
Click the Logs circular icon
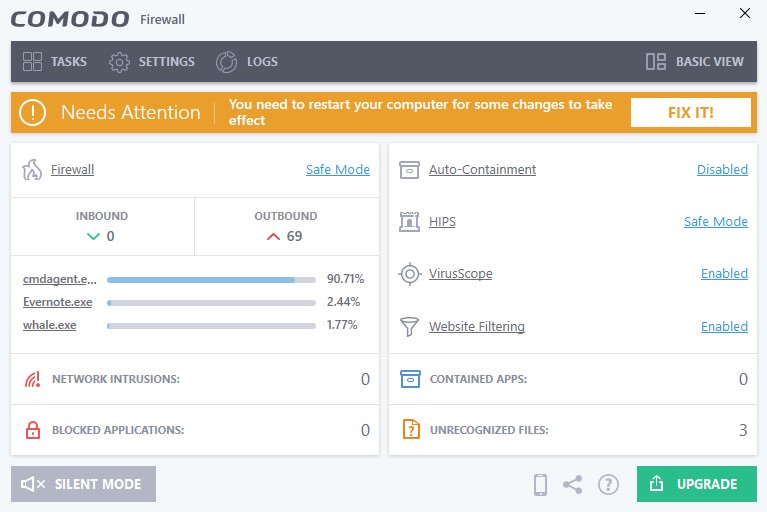(x=226, y=62)
